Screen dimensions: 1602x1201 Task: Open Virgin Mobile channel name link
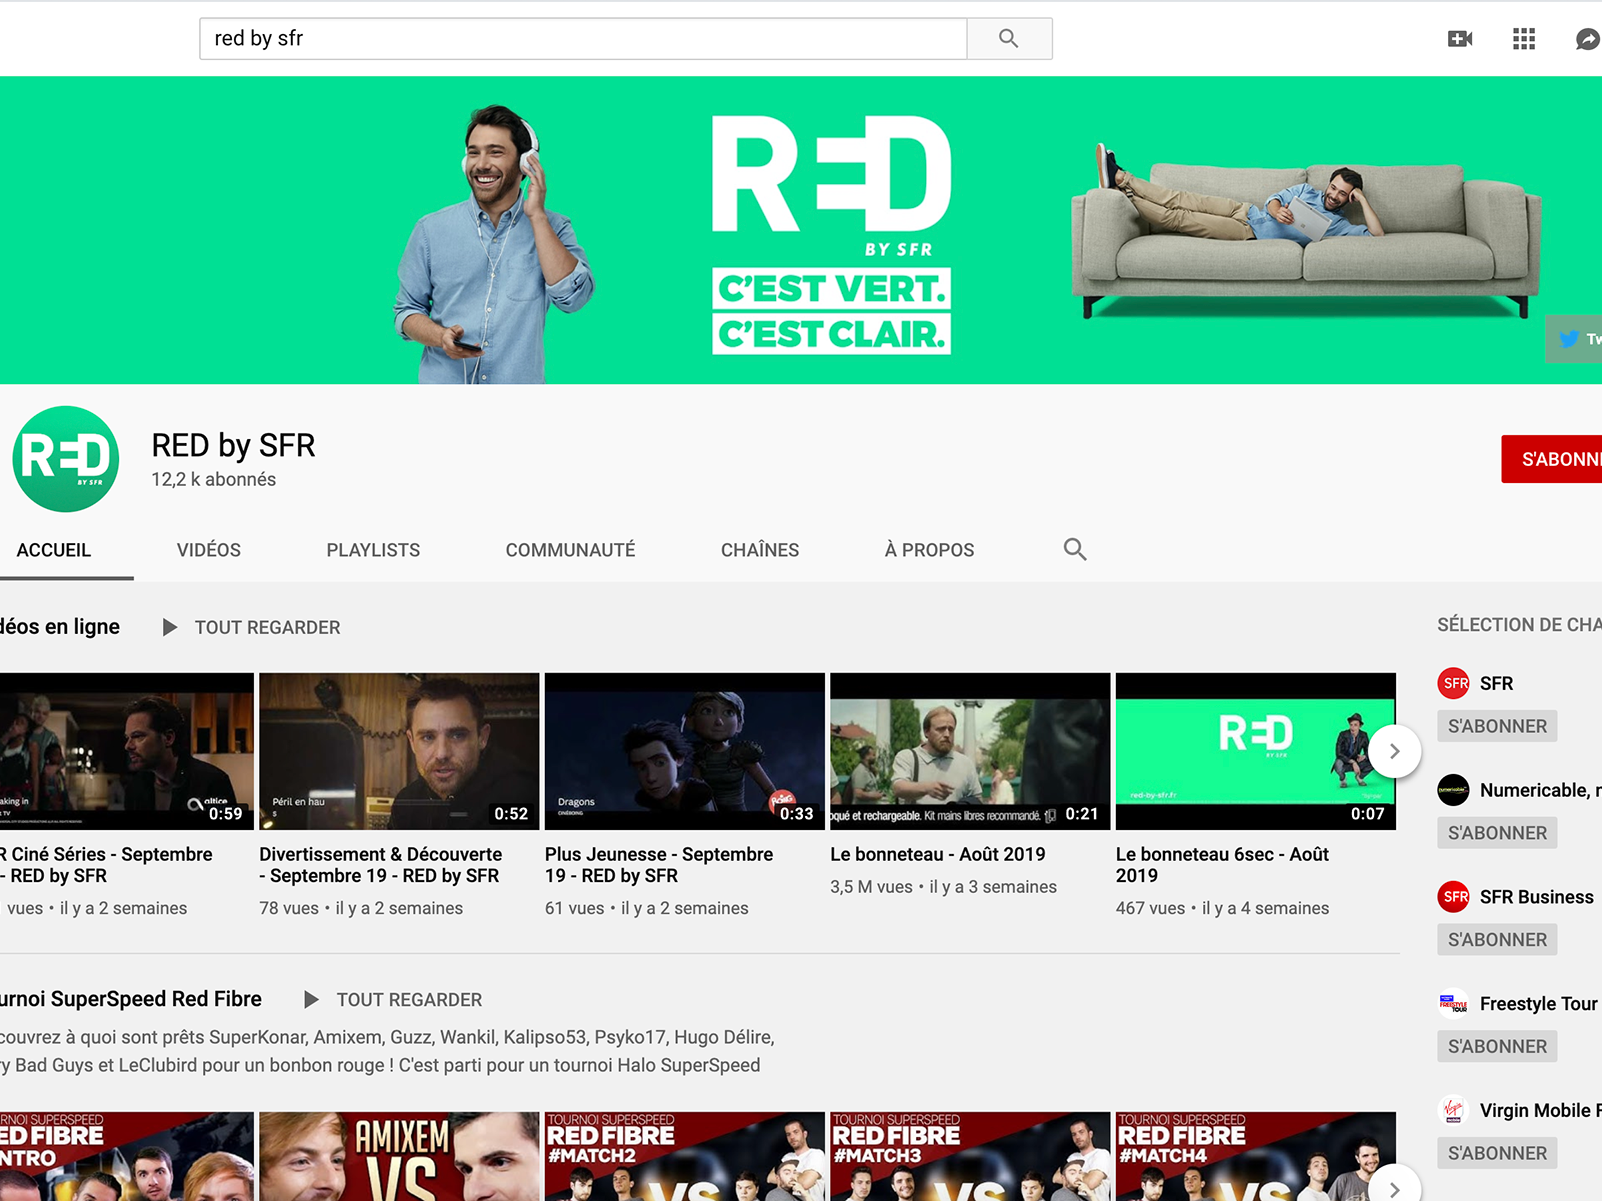1540,1110
